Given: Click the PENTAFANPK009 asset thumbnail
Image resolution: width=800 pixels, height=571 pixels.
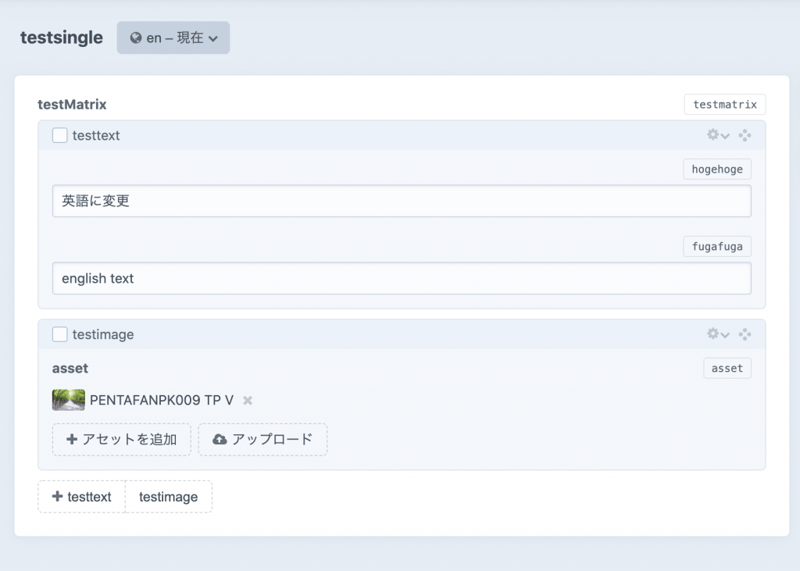Looking at the screenshot, I should 68,400.
